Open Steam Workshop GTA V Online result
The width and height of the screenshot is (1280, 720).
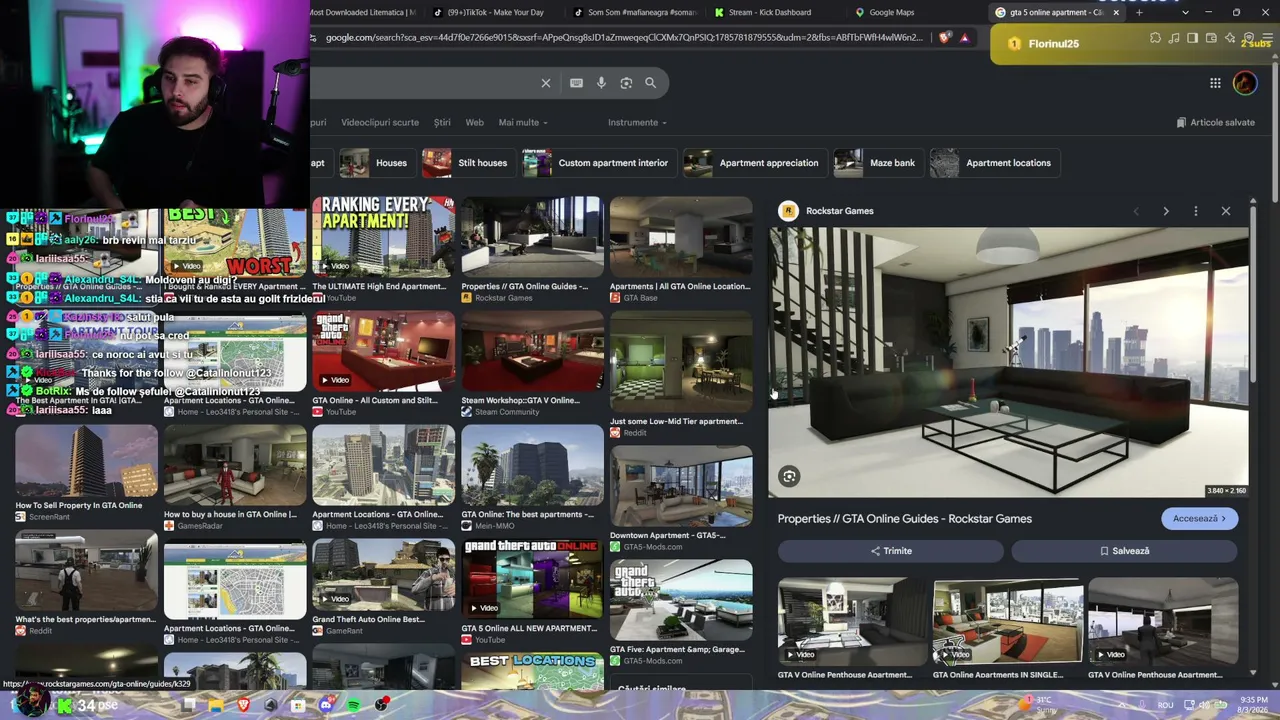pyautogui.click(x=532, y=351)
